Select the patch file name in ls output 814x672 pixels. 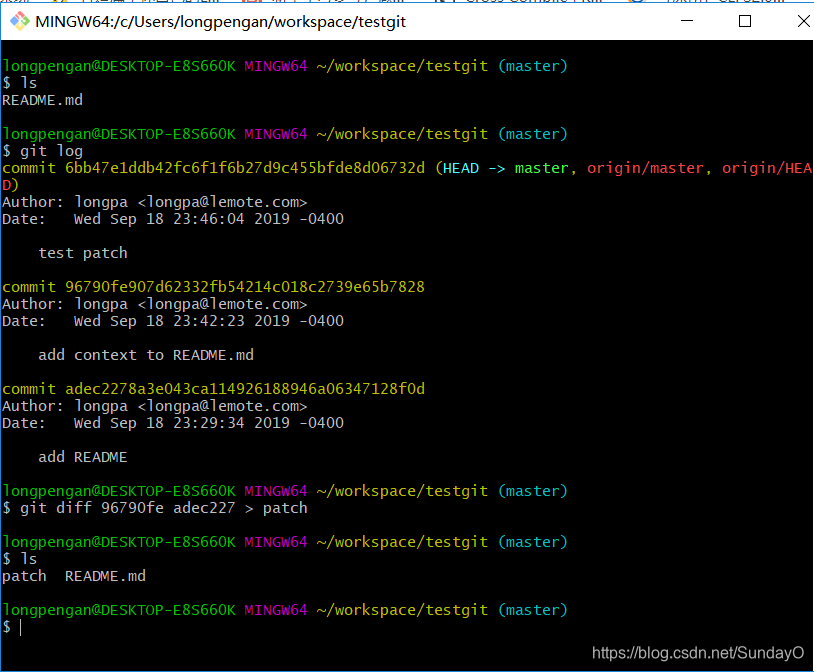[x=24, y=575]
